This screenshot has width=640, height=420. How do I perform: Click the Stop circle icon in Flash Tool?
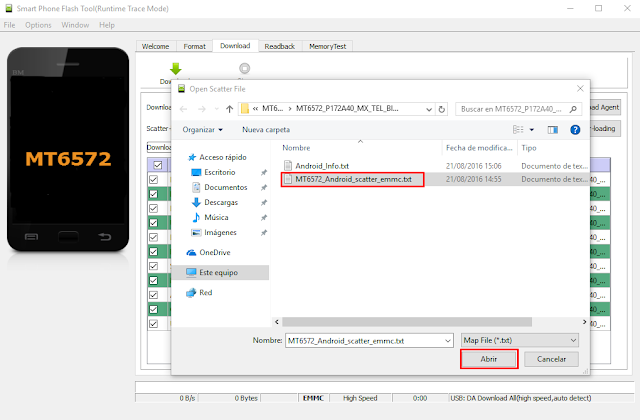click(x=244, y=68)
